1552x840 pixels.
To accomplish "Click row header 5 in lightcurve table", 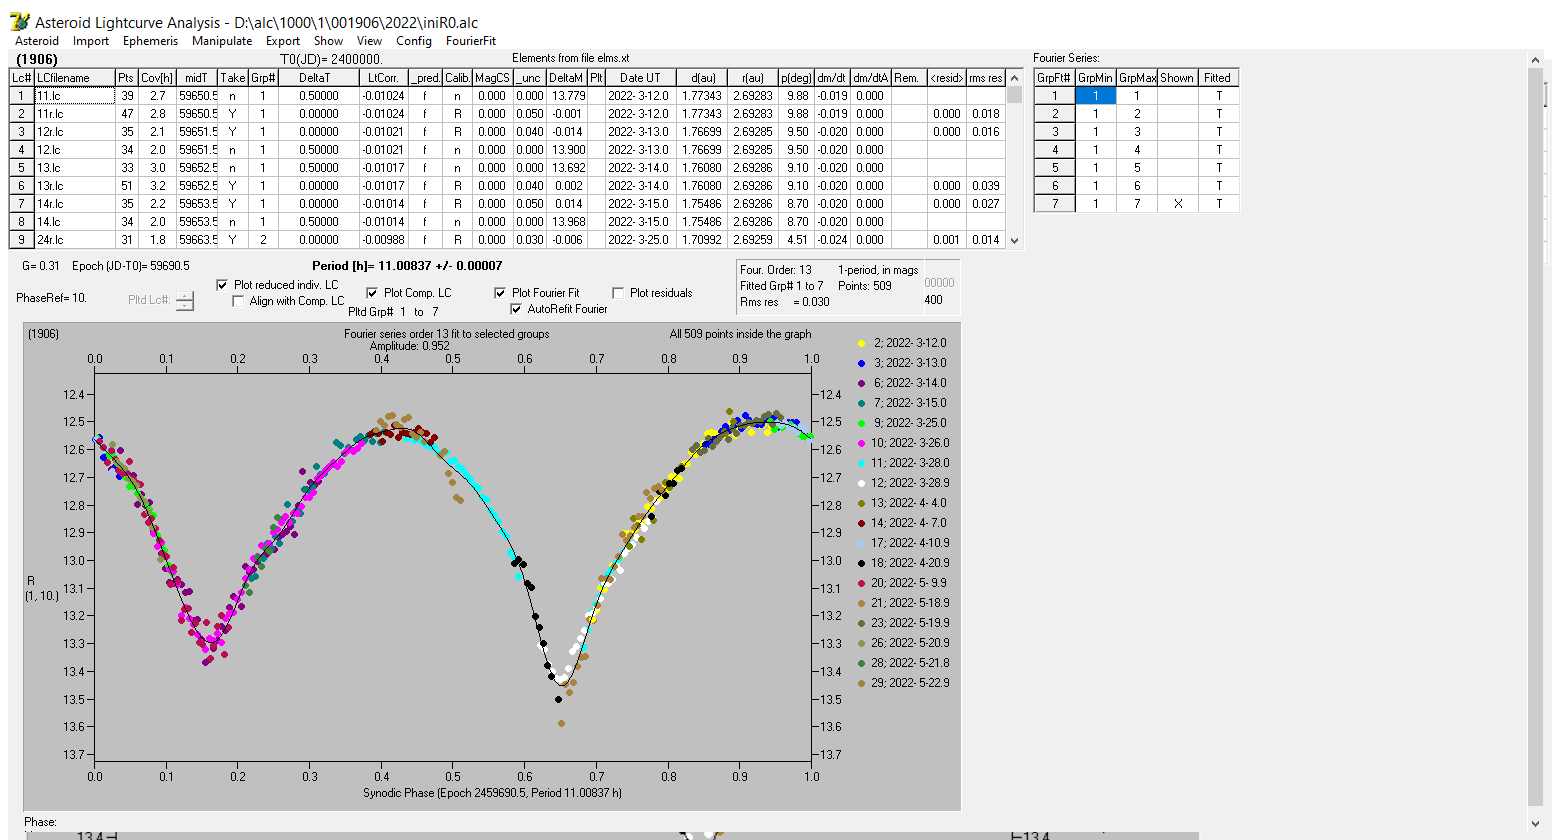I will (x=21, y=168).
